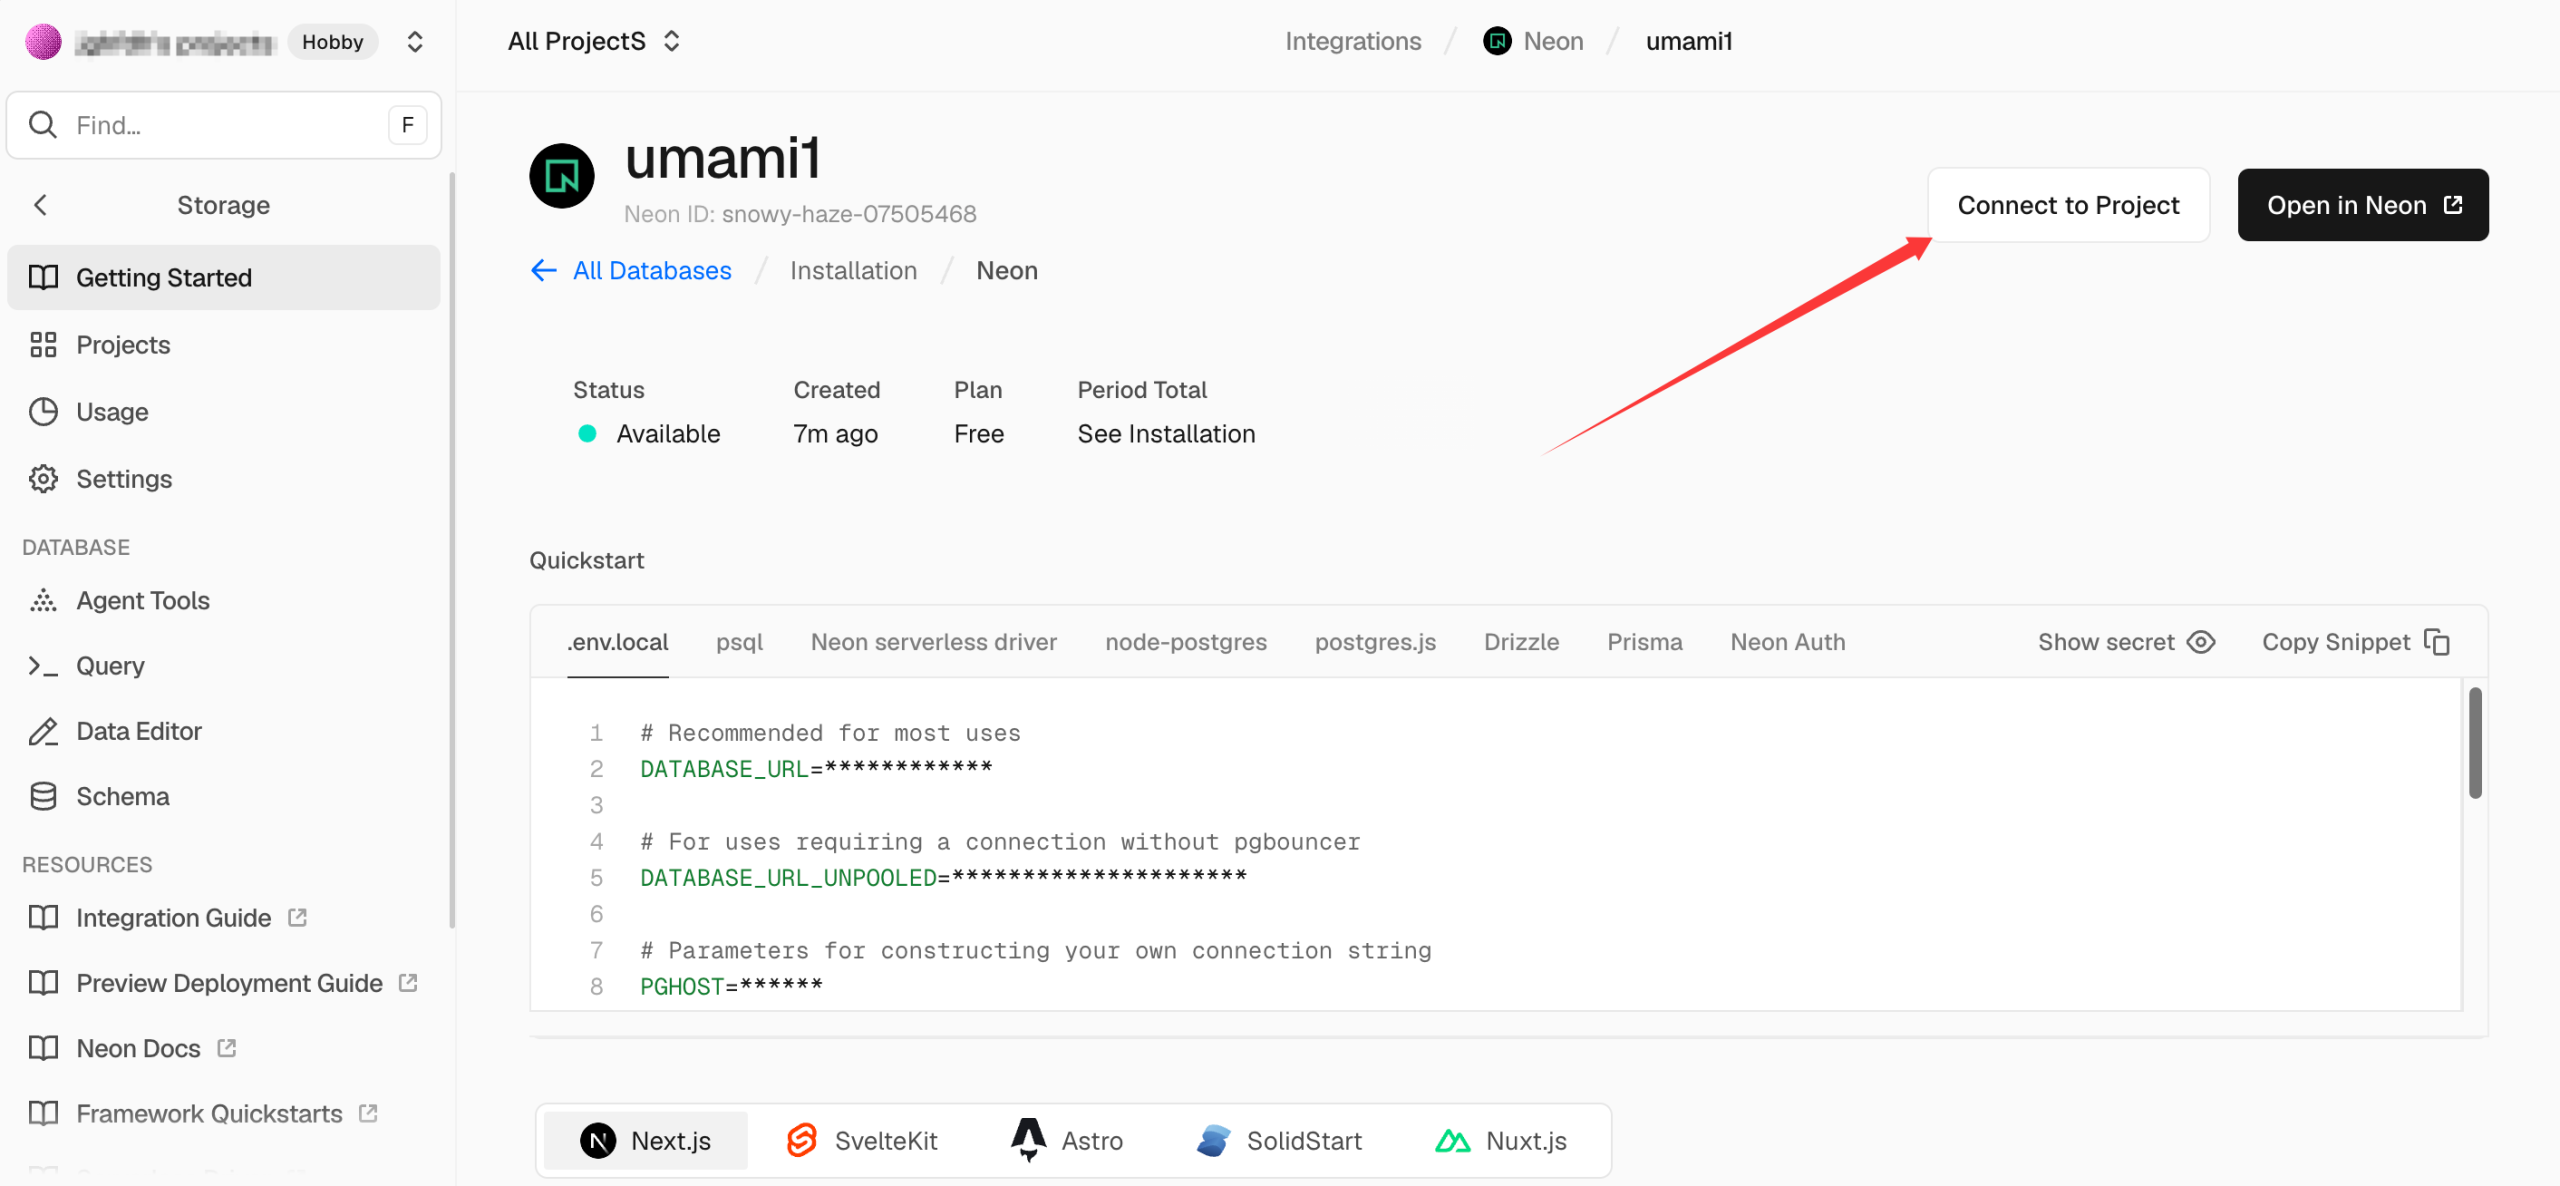Click the Installation breadcrumb link
The height and width of the screenshot is (1186, 2560).
point(853,270)
